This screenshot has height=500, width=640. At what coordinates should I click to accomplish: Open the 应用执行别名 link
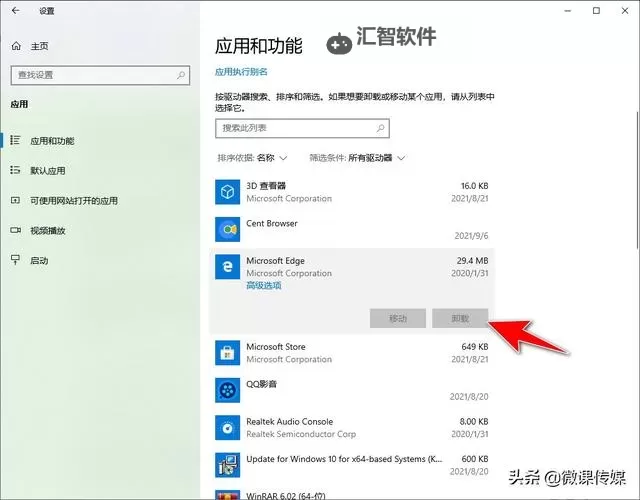[241, 72]
